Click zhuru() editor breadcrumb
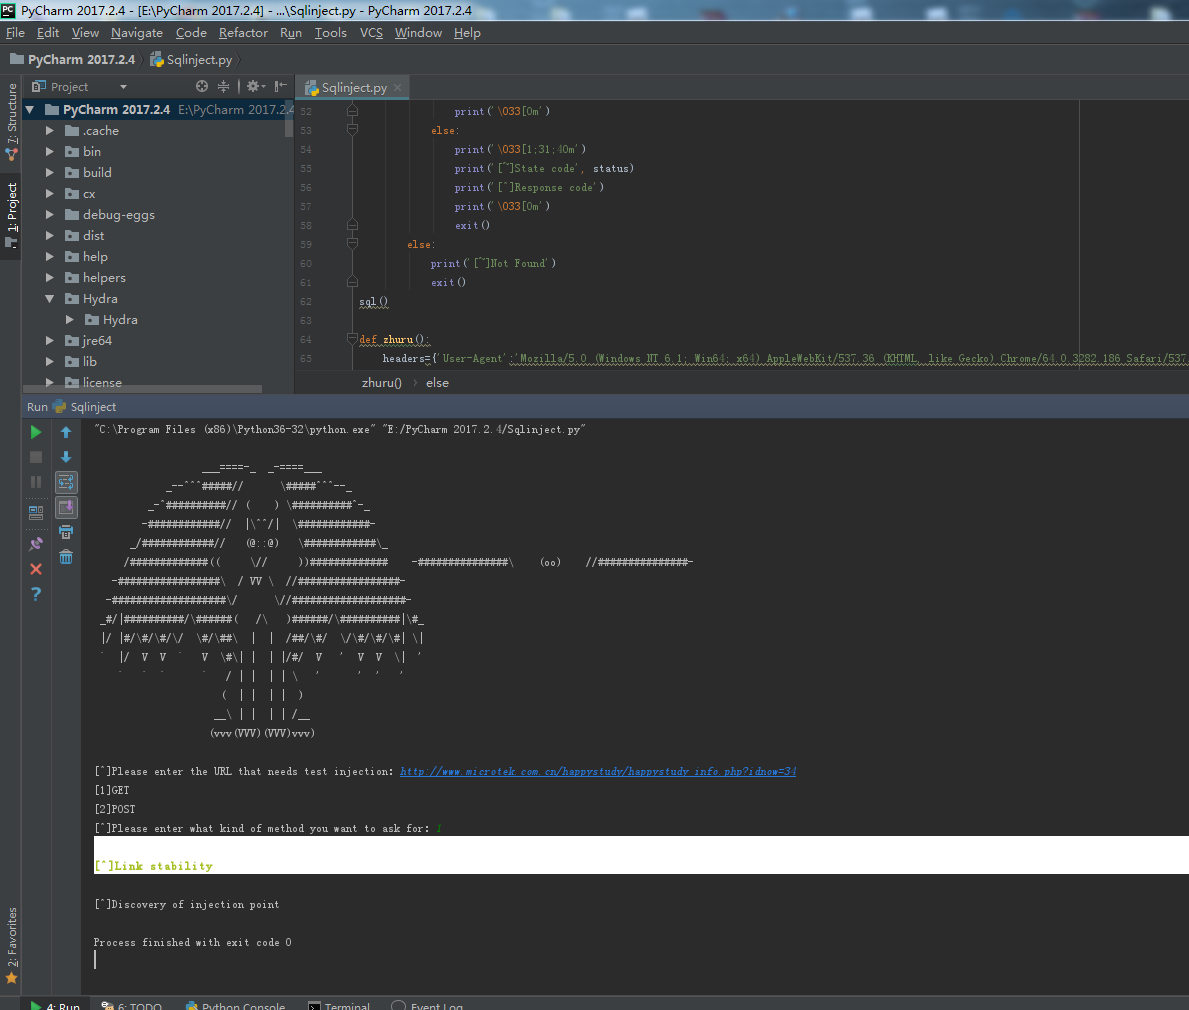 [381, 383]
